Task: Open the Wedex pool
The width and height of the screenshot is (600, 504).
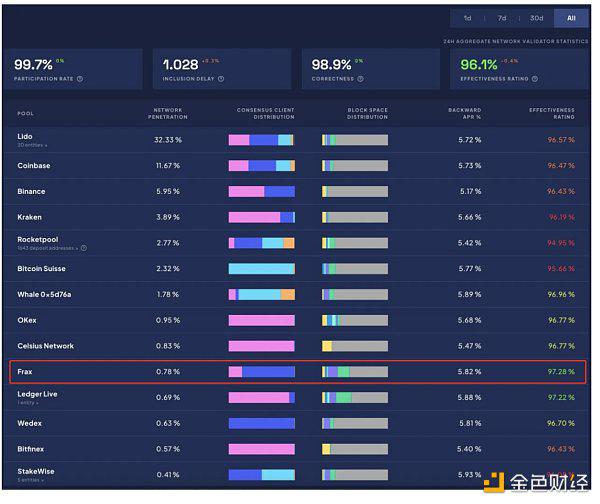Action: pyautogui.click(x=29, y=423)
